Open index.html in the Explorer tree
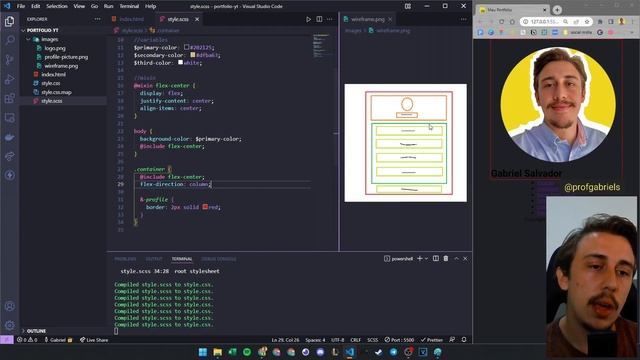Screen dimensions: 640x360 tap(53, 75)
